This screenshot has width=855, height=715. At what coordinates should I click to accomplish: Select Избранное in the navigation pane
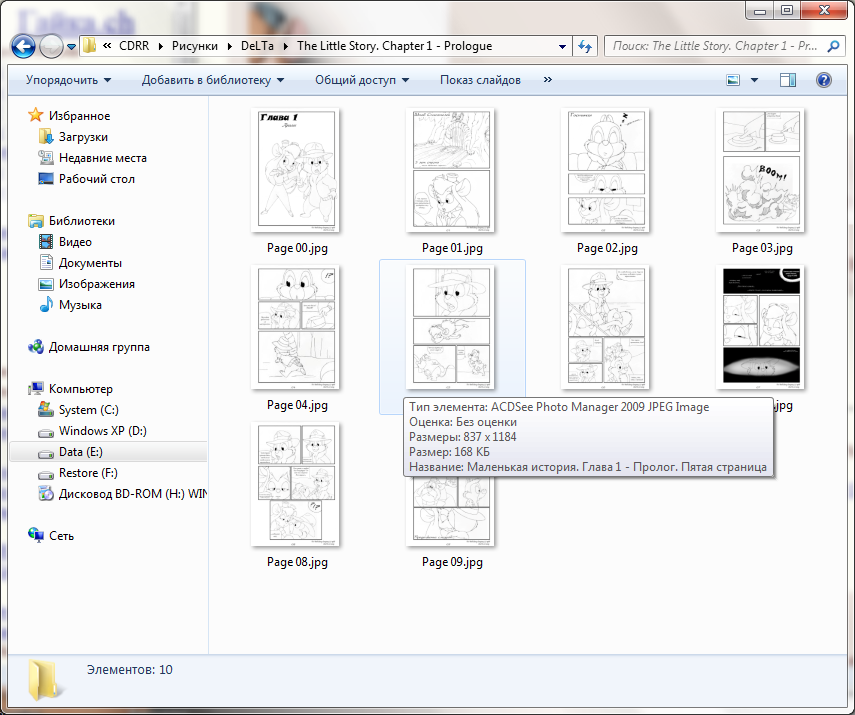point(79,116)
